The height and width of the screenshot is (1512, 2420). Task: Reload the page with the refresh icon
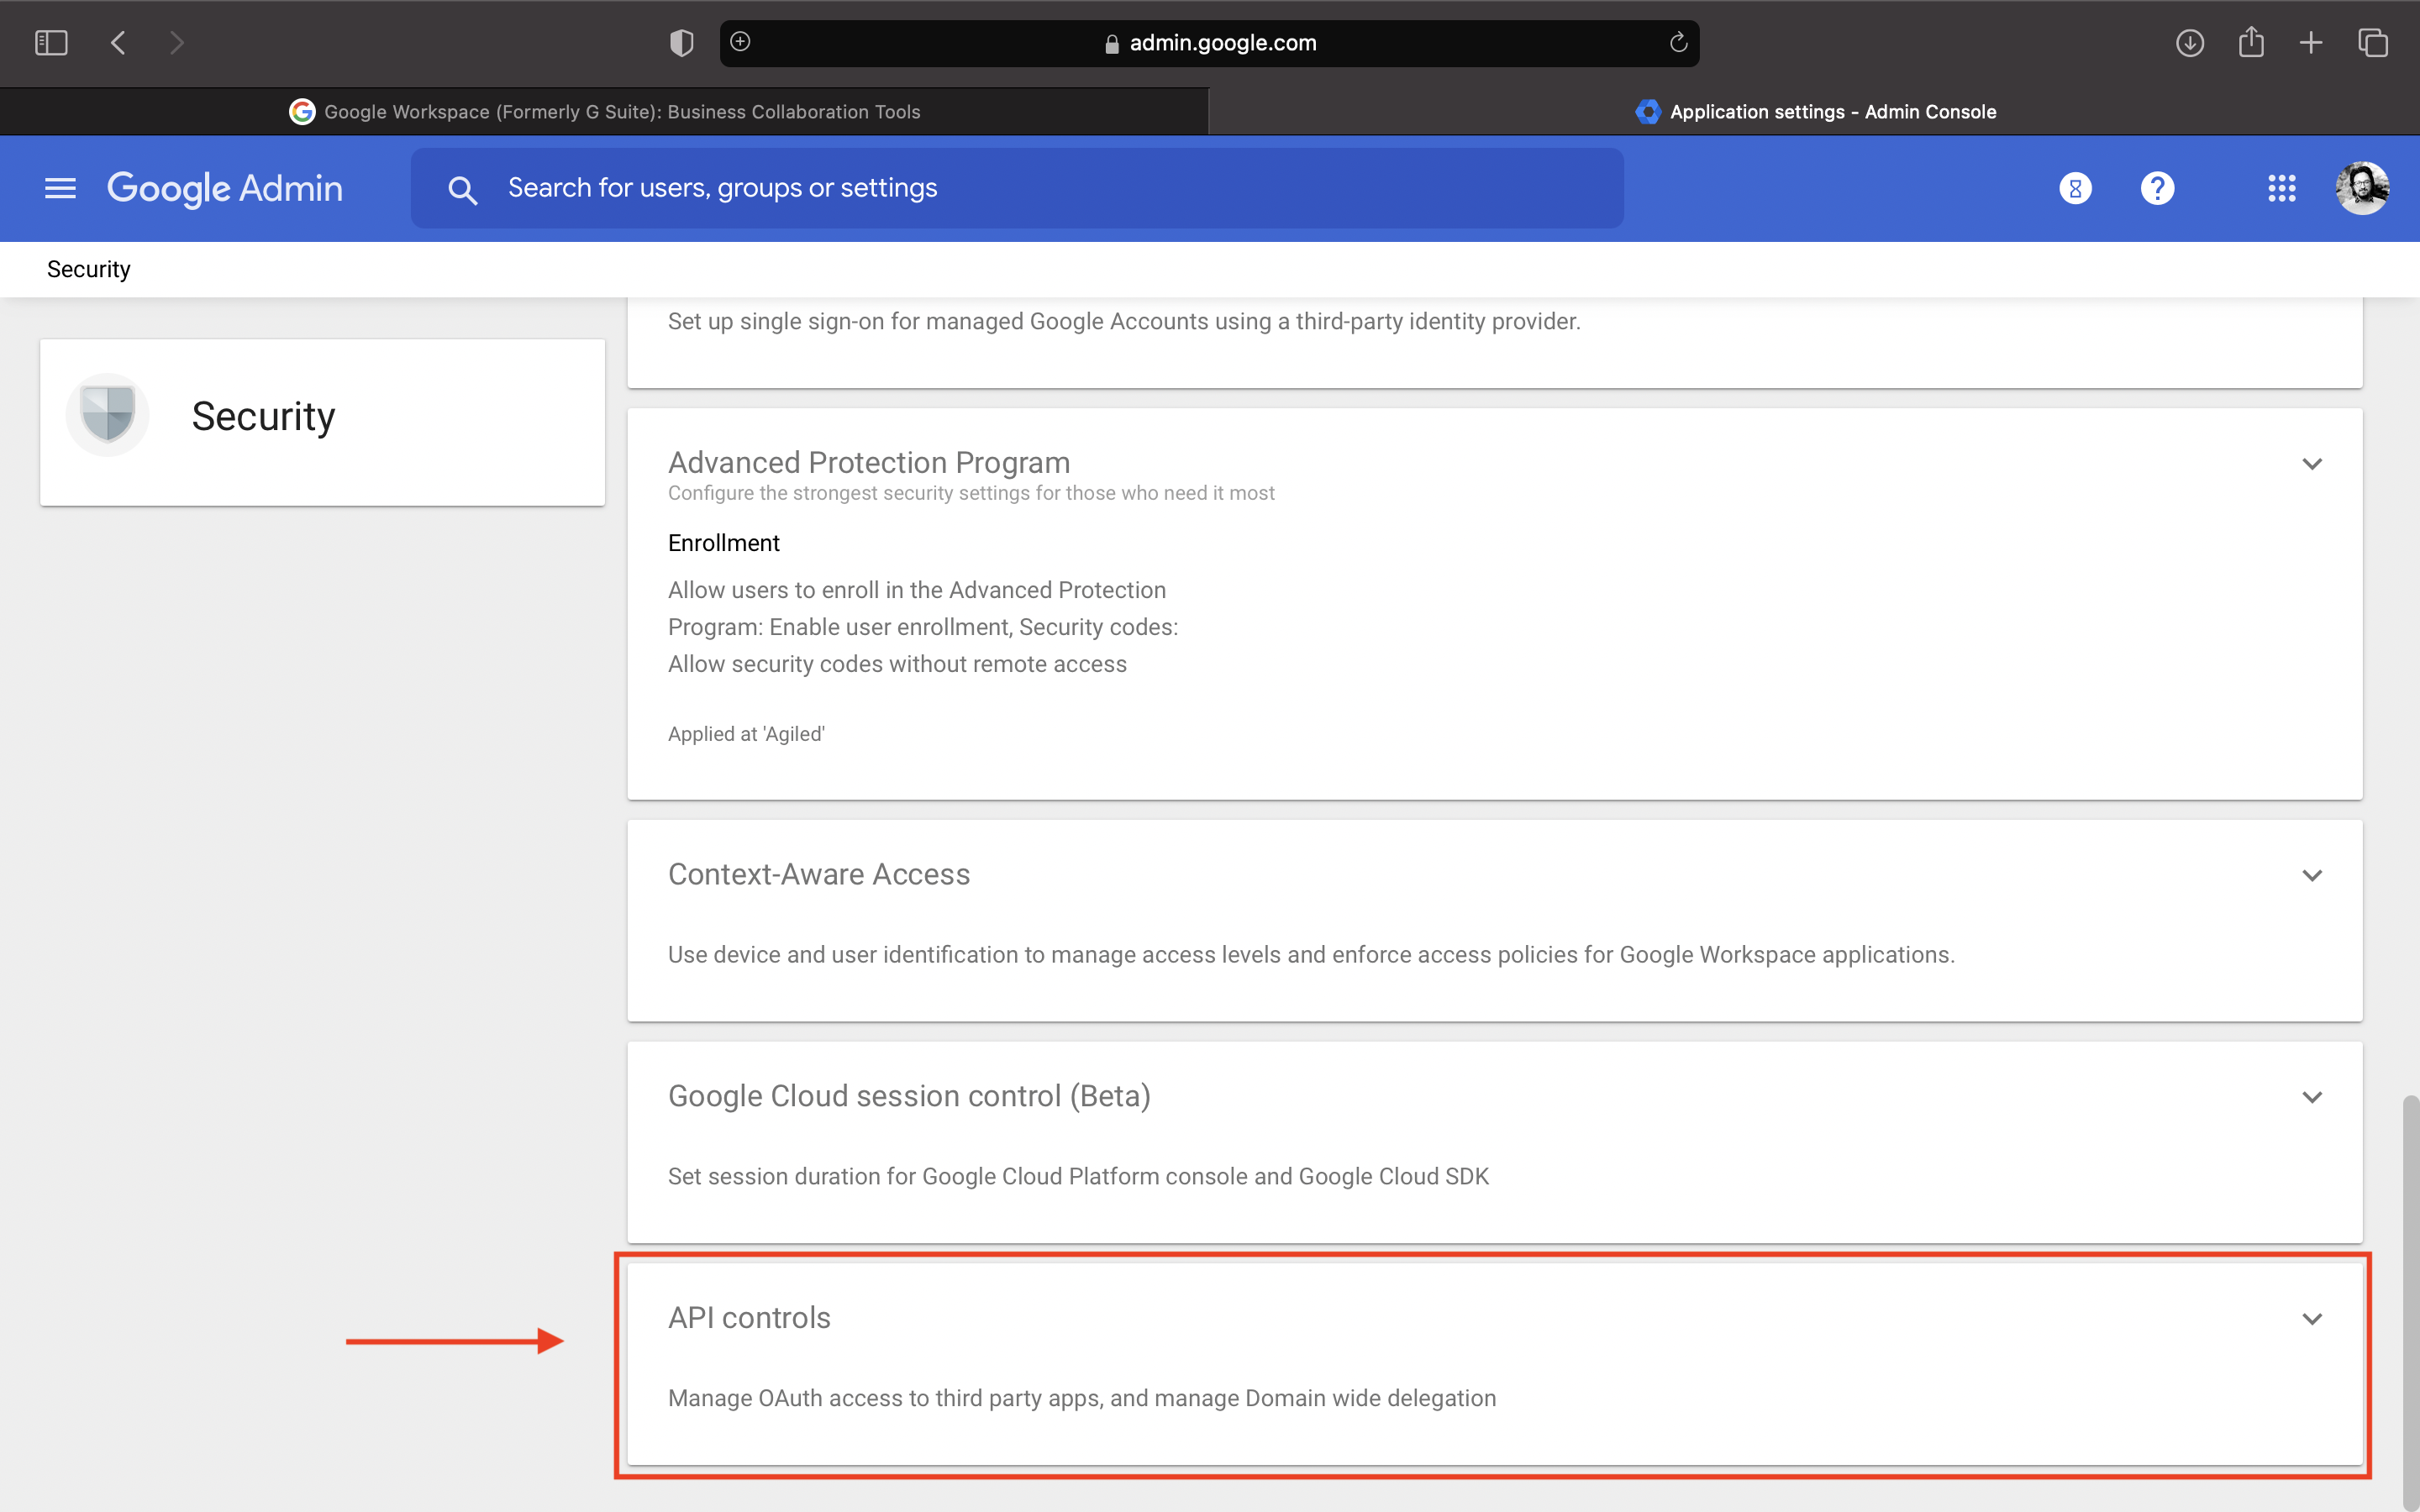1678,43
